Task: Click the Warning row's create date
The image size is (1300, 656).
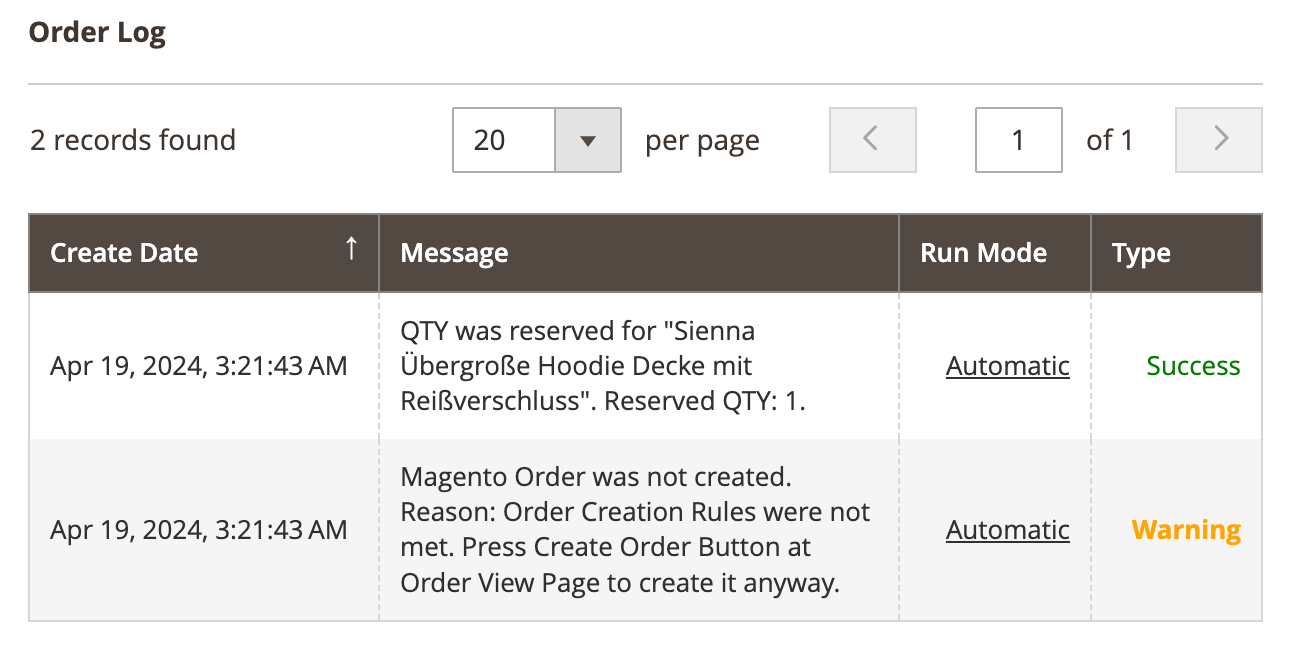Action: (199, 530)
